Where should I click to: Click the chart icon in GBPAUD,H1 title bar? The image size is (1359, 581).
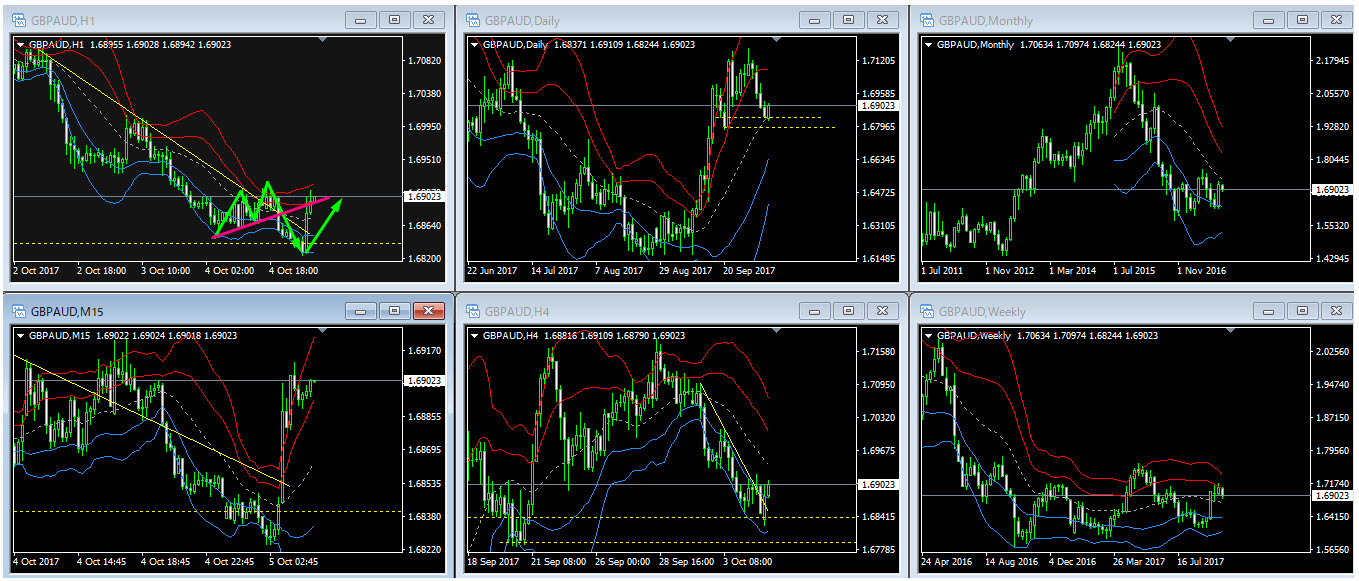tap(17, 20)
